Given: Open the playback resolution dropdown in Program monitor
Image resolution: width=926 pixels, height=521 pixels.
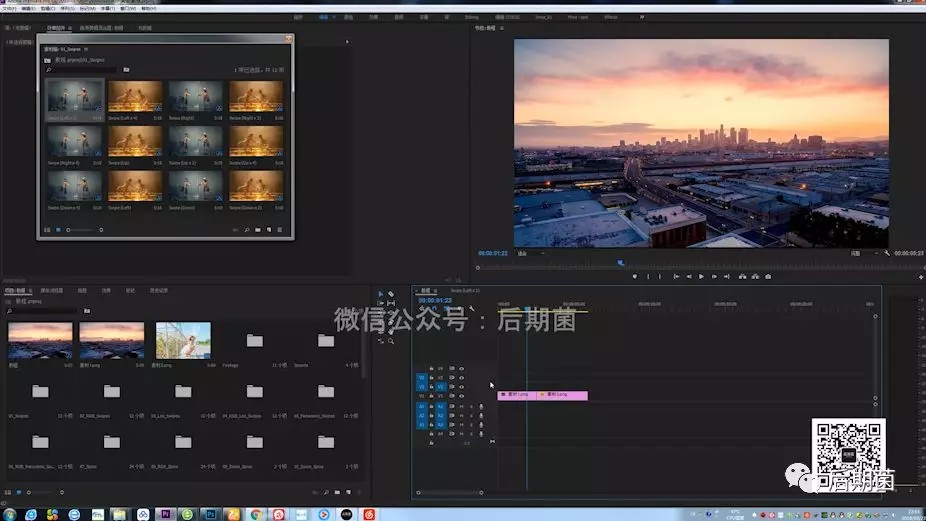Looking at the screenshot, I should pyautogui.click(x=860, y=253).
